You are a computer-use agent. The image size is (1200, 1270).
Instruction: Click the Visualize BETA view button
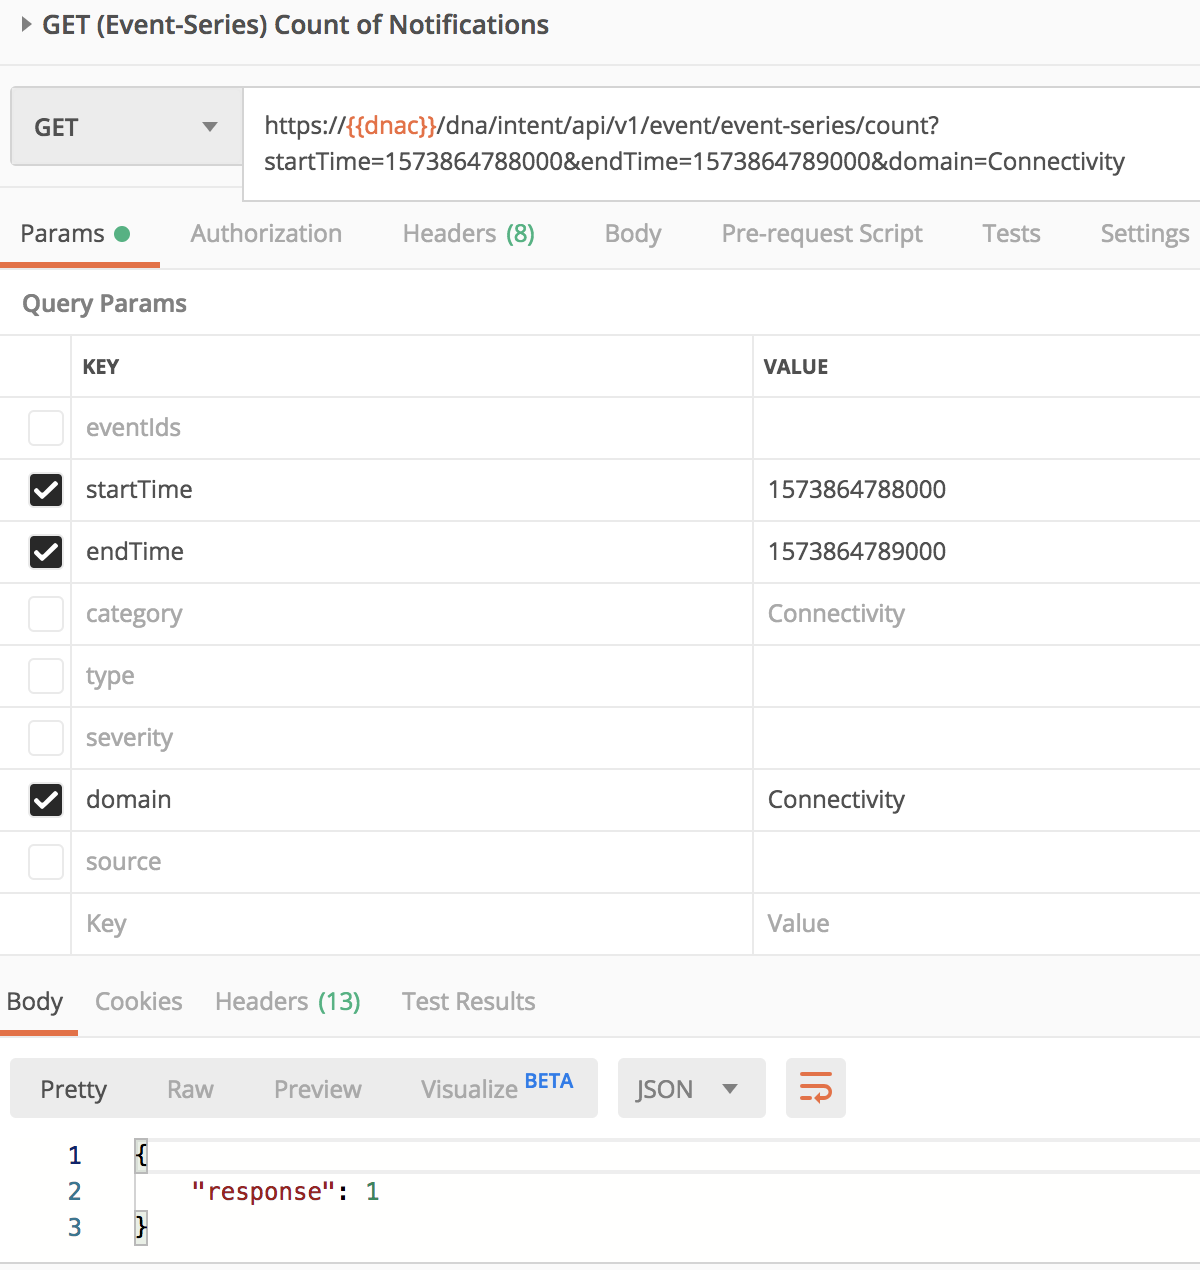pos(496,1088)
